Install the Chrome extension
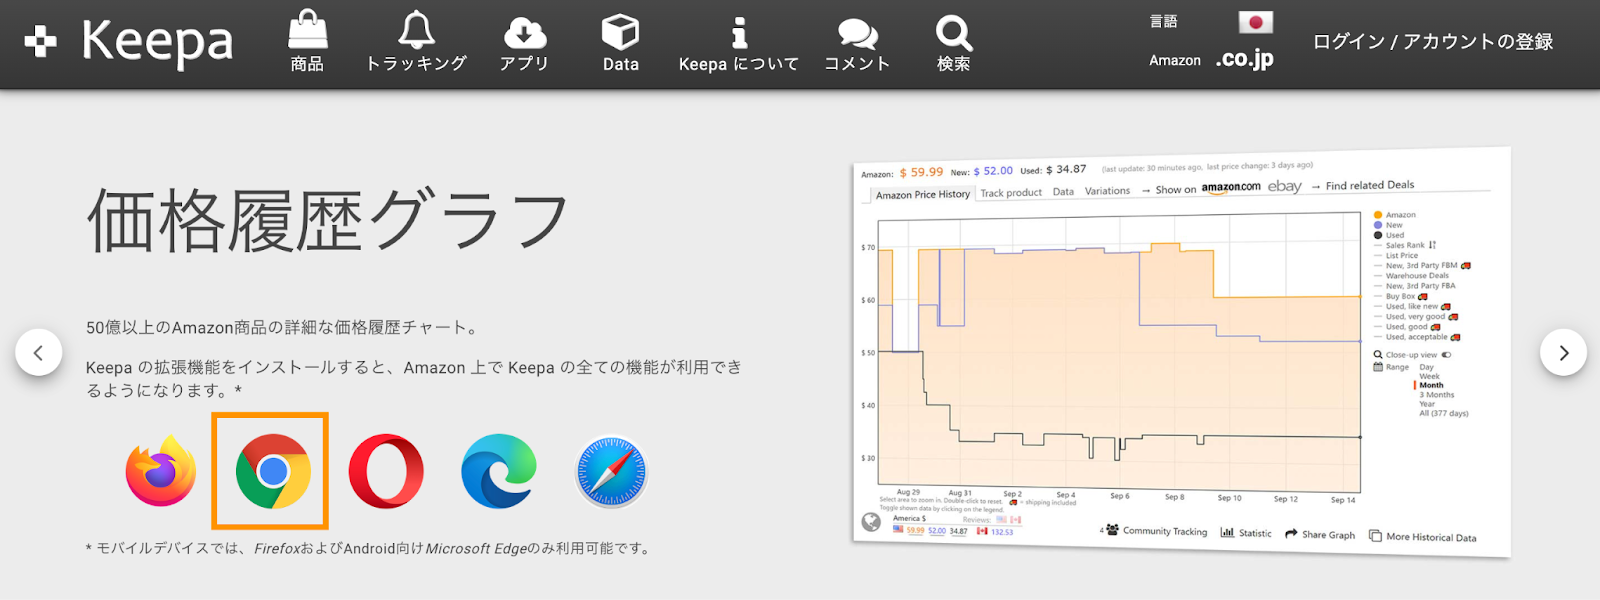 (273, 471)
